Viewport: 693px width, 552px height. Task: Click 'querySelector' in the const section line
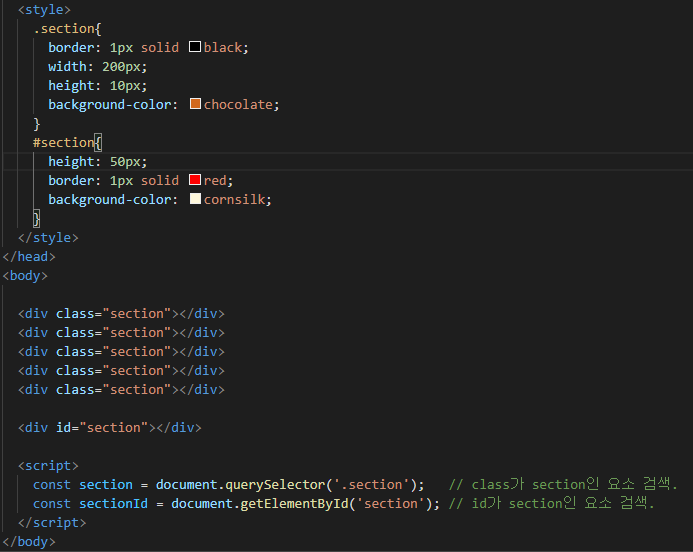275,485
